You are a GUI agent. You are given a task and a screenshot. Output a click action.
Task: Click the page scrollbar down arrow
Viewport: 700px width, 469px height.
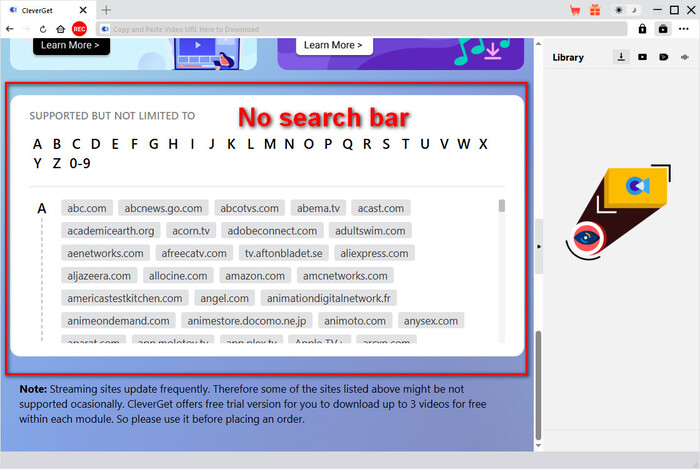[538, 445]
